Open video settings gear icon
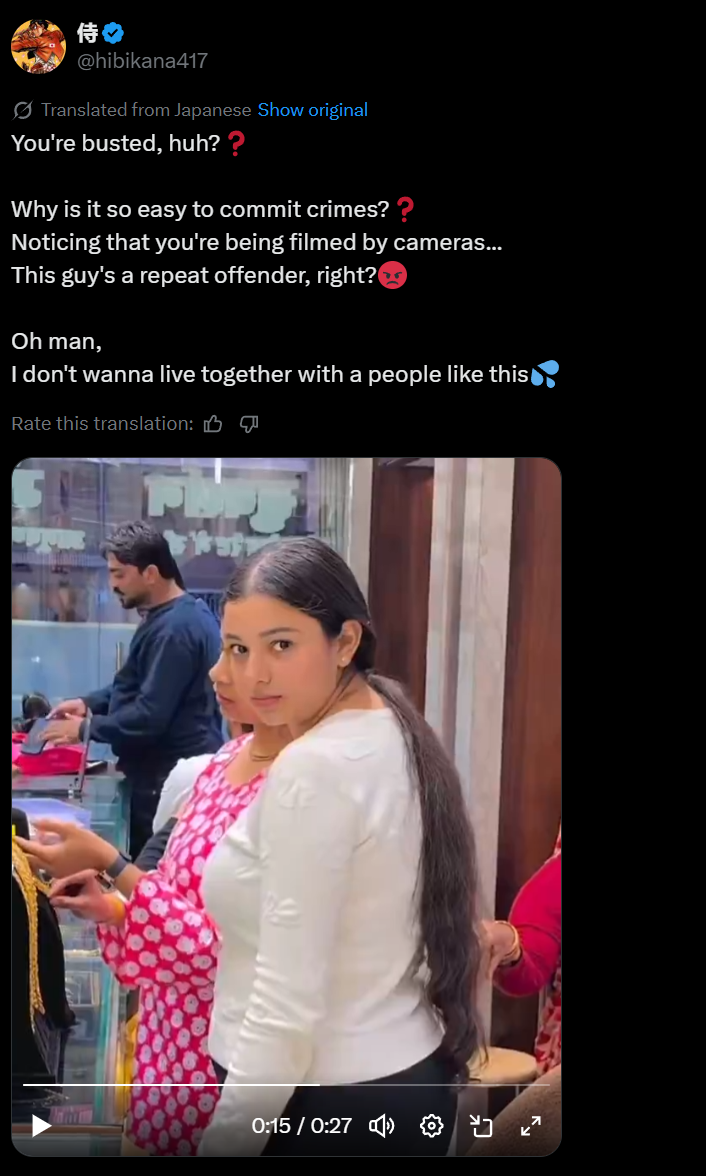 (431, 1126)
